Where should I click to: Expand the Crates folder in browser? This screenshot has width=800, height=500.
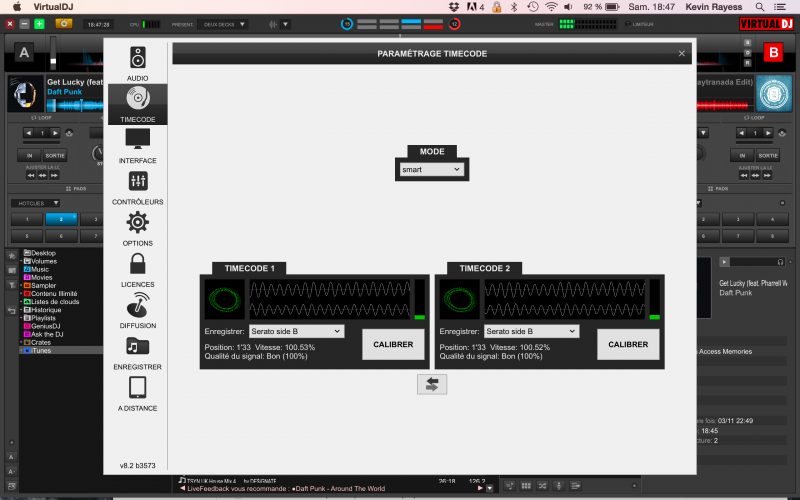(21, 342)
